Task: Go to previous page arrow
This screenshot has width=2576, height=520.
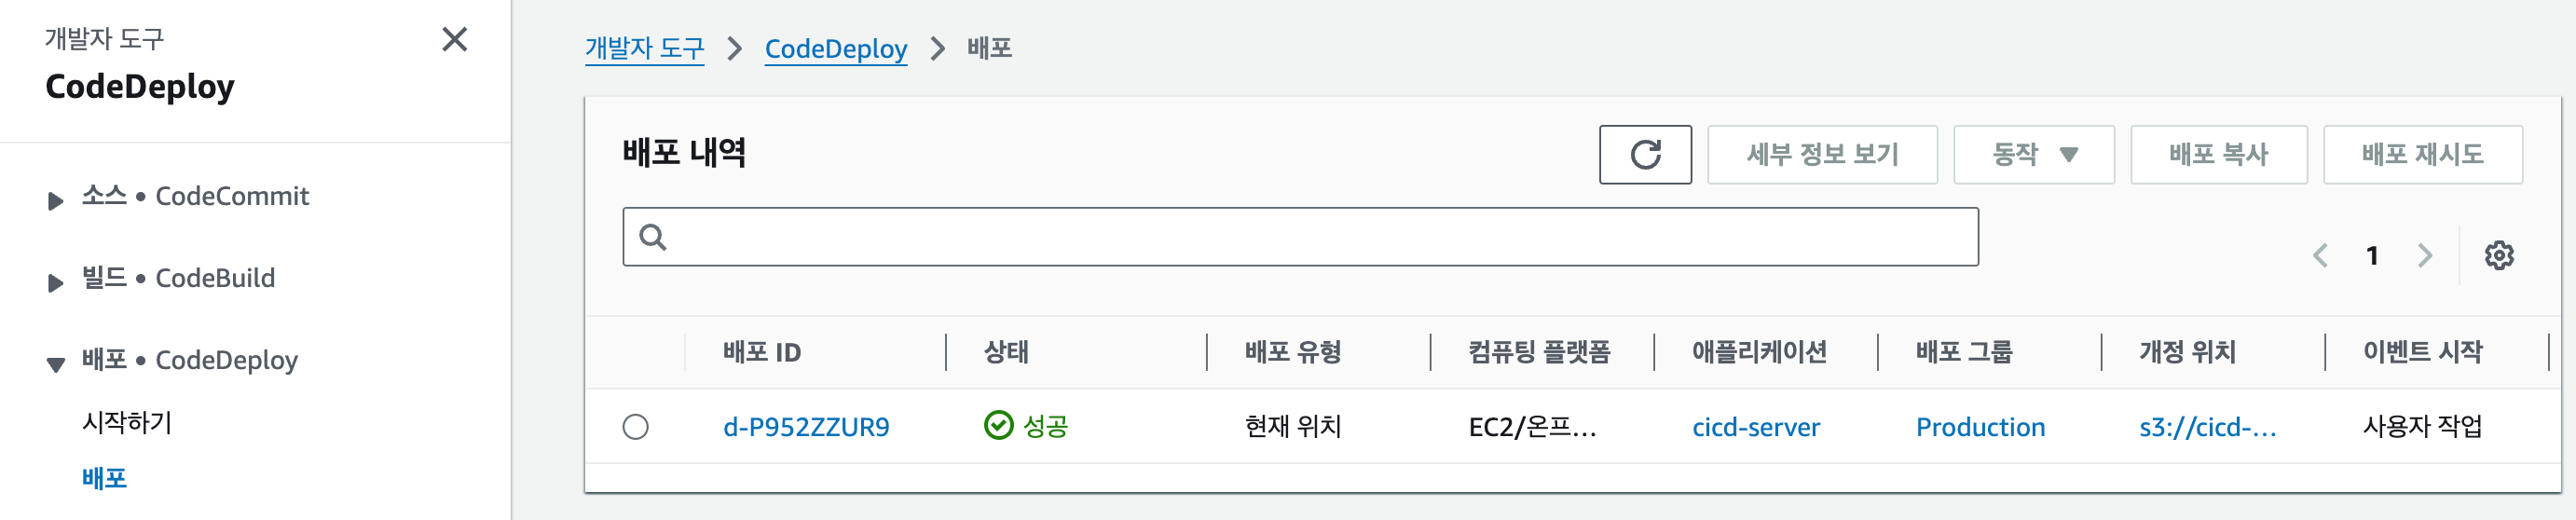Action: pyautogui.click(x=2320, y=255)
